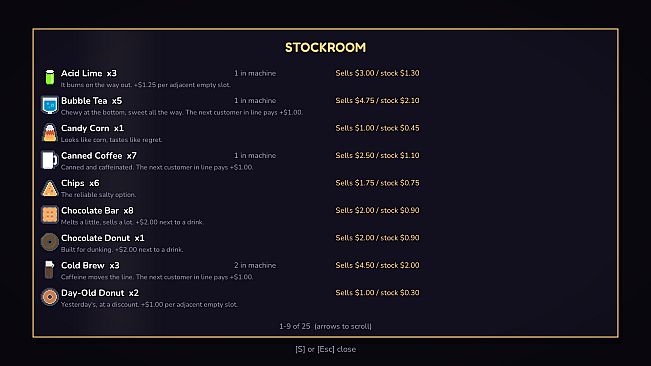
Task: Click the Bubble Tea cup icon
Action: [50, 105]
